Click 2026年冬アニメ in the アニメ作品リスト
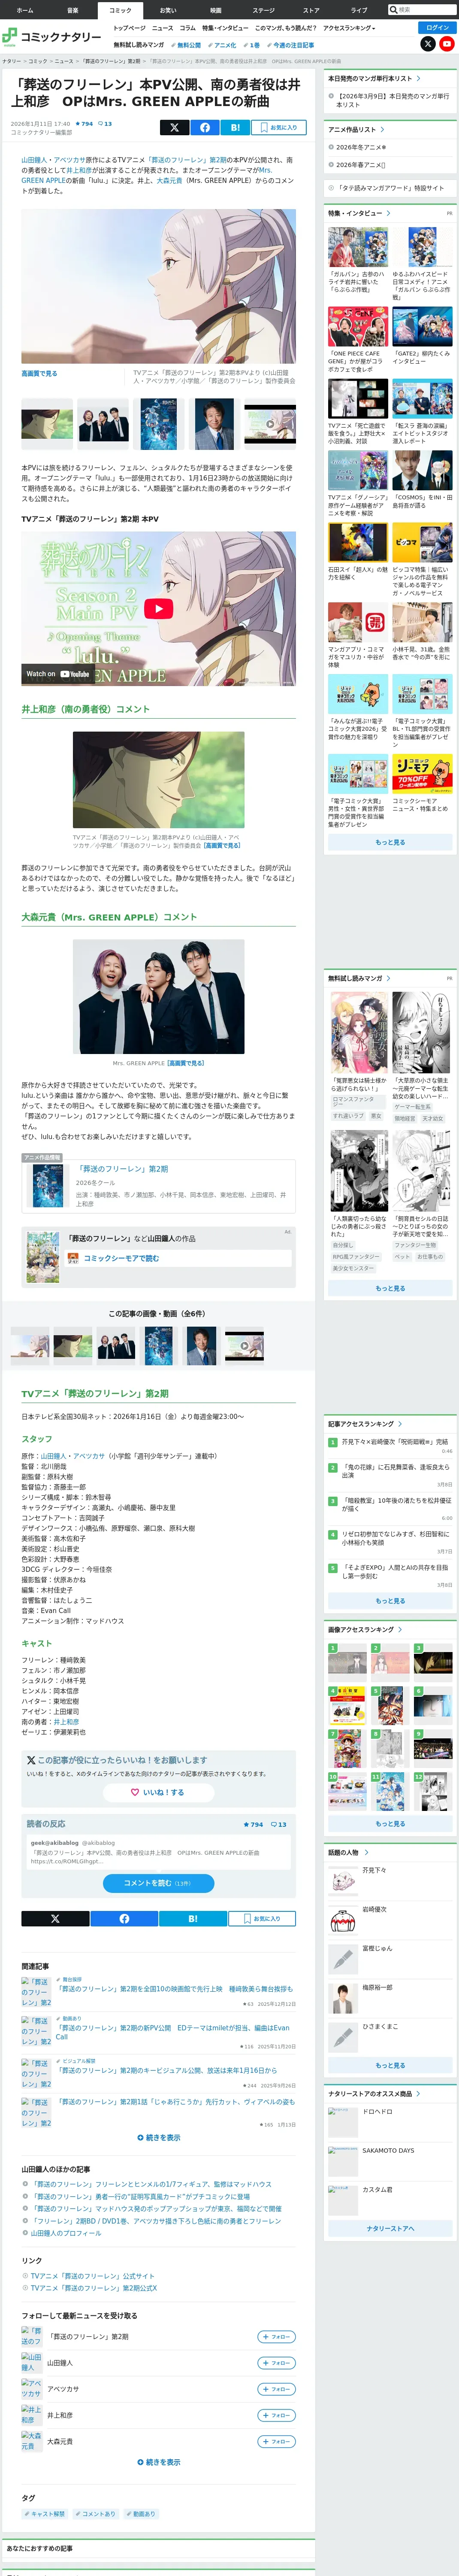The image size is (459, 2576). [361, 147]
